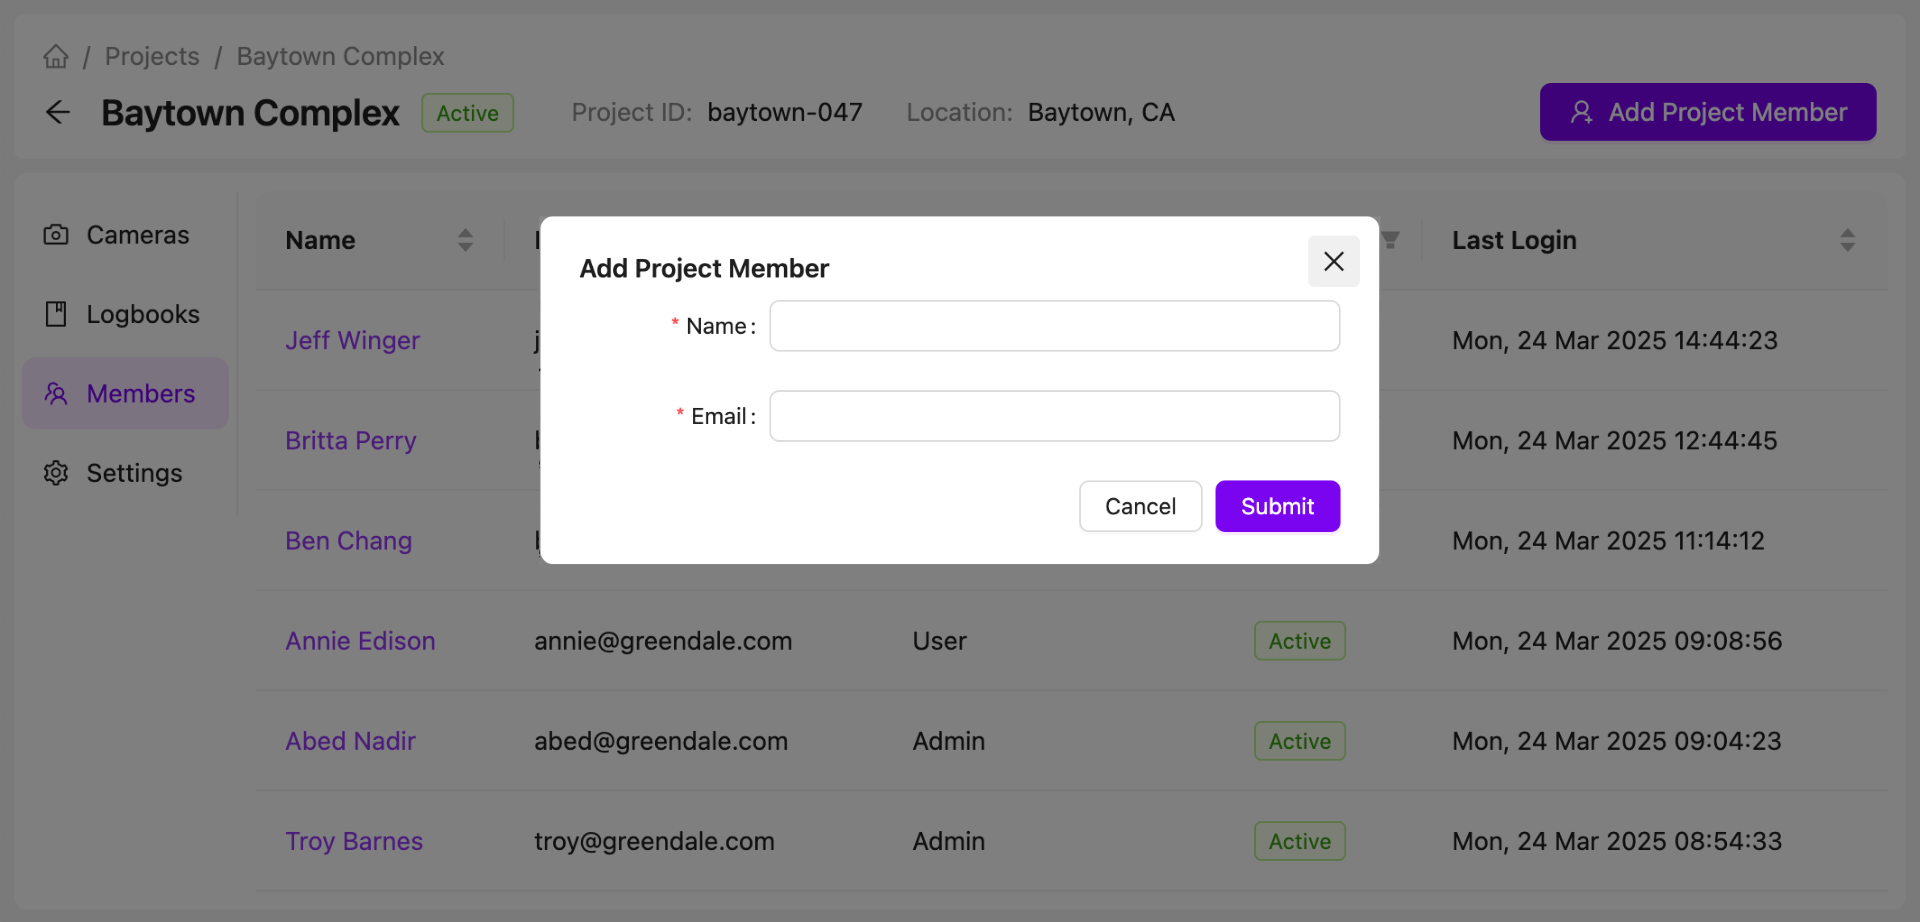
Task: Click the Members people icon in the sidebar
Action: coord(55,393)
